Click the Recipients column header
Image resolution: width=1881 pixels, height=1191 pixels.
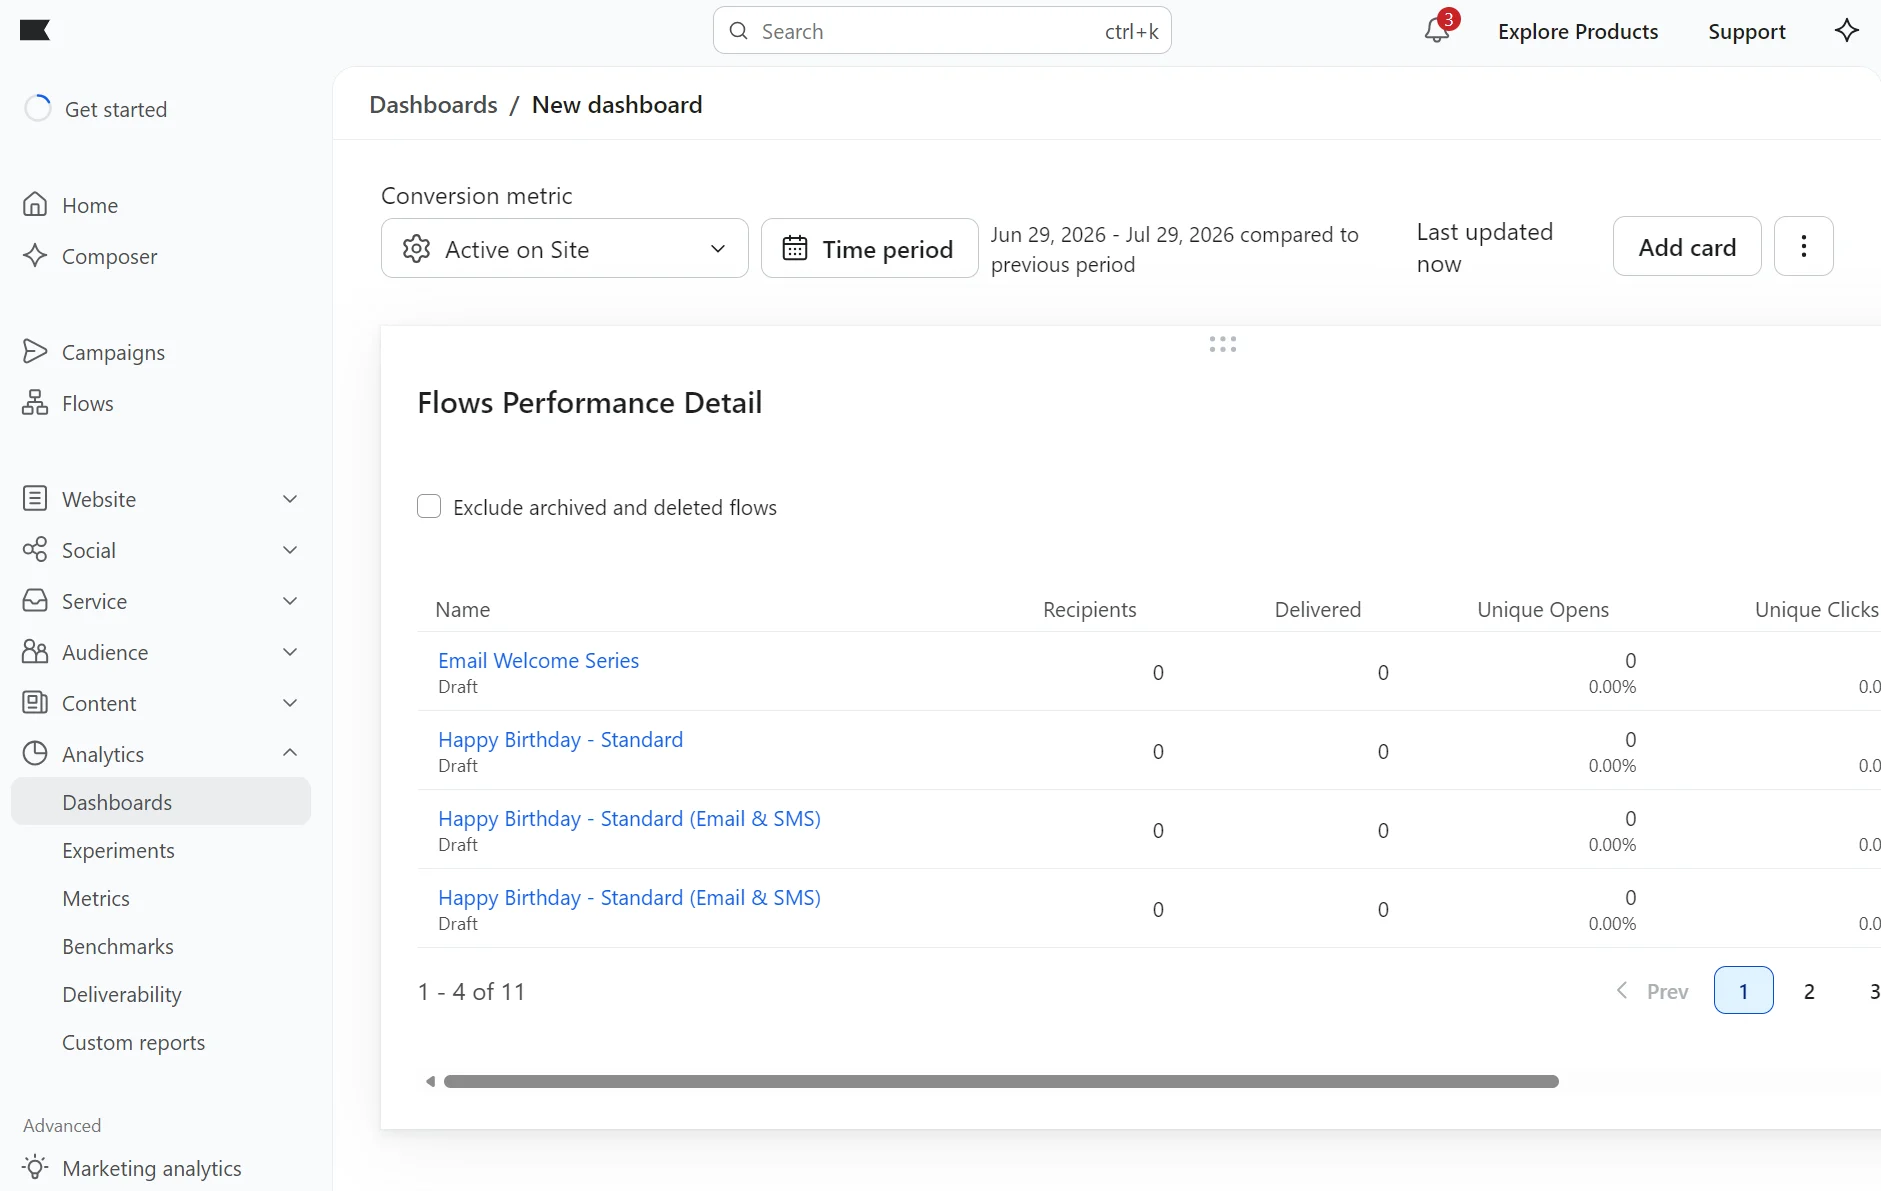click(x=1089, y=609)
